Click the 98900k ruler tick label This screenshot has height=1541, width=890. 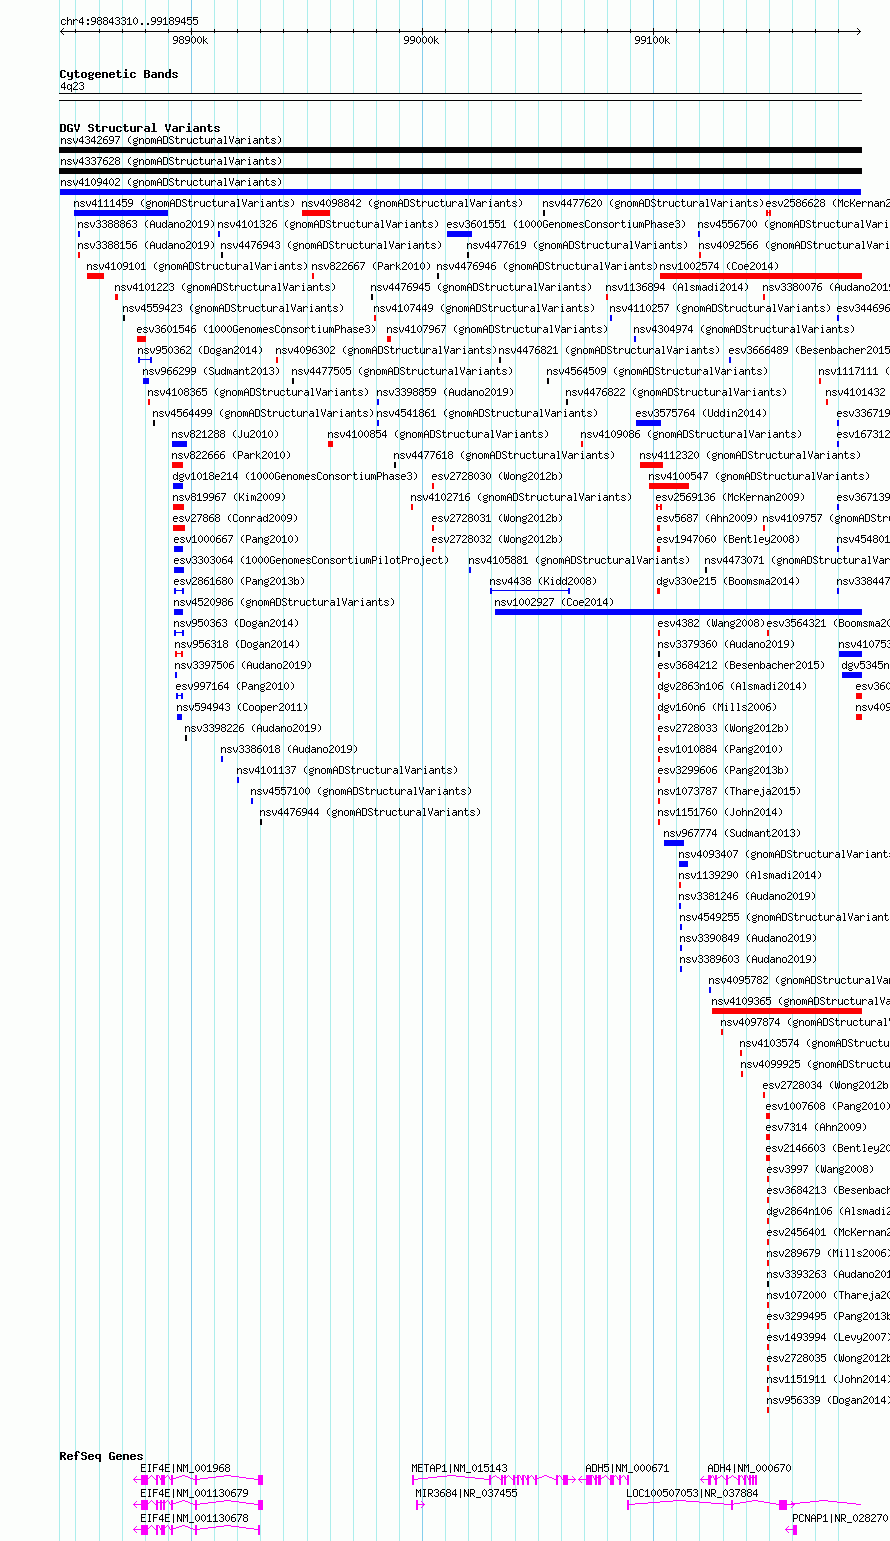pyautogui.click(x=189, y=40)
